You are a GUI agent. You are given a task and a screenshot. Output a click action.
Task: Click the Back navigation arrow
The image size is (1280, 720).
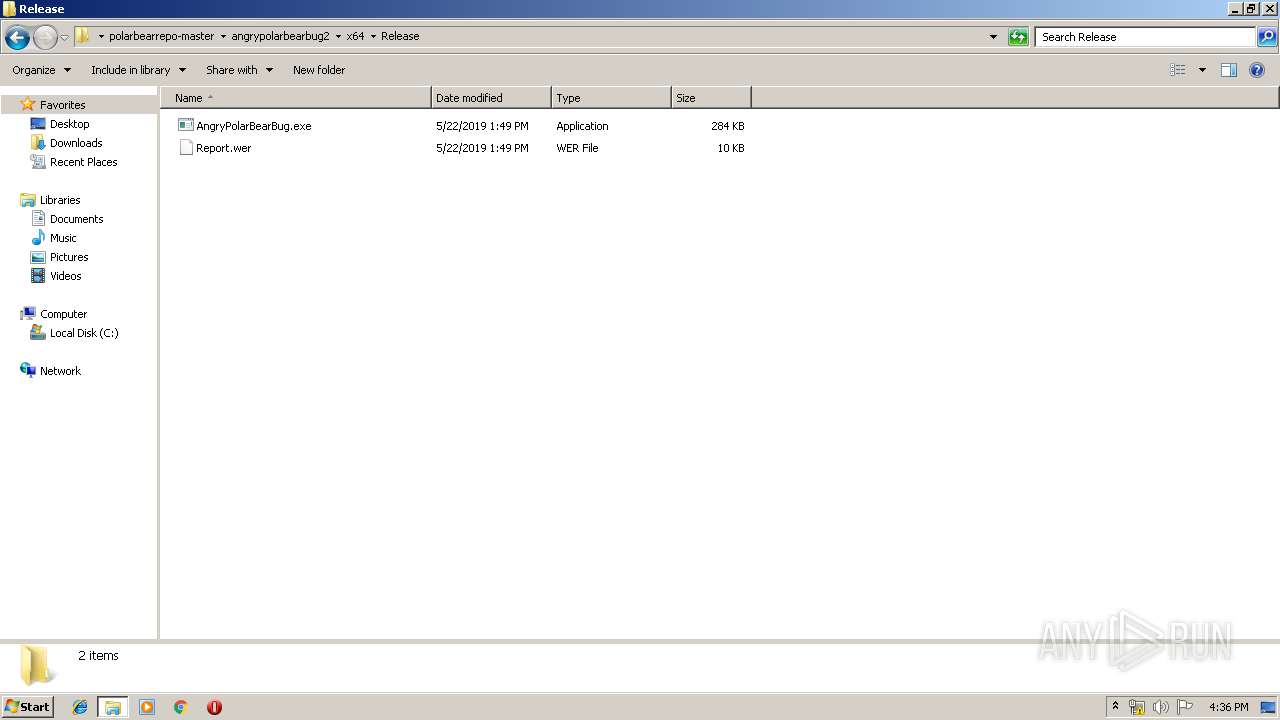(x=17, y=37)
